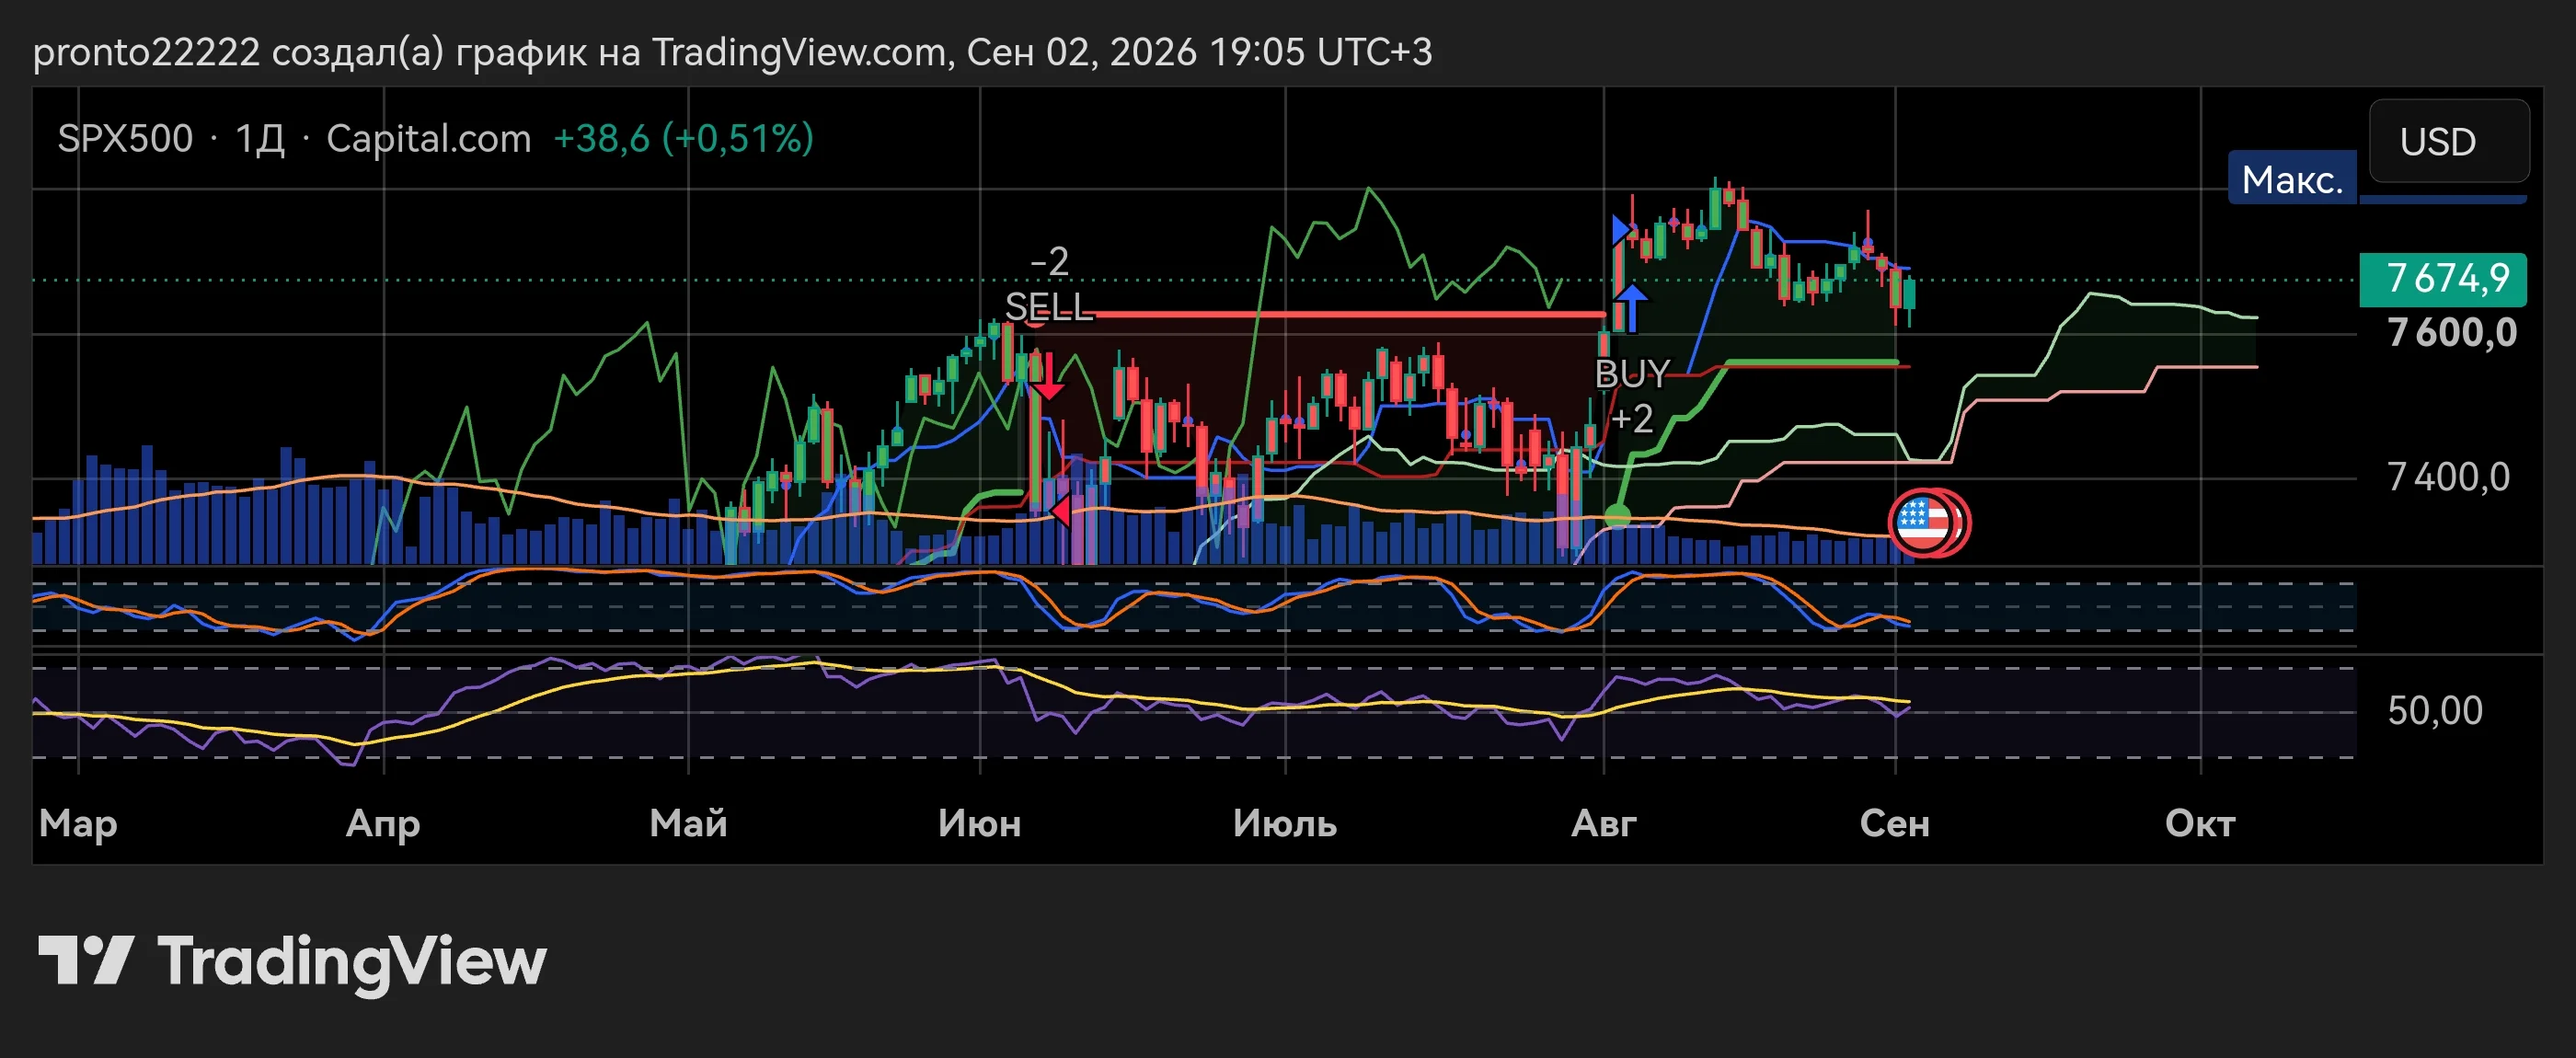Click the "Макс." price label

pos(2292,179)
